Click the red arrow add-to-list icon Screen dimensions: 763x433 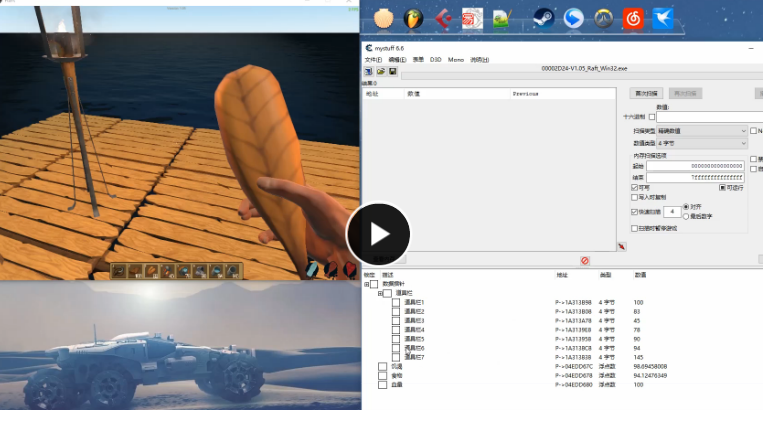(x=621, y=247)
